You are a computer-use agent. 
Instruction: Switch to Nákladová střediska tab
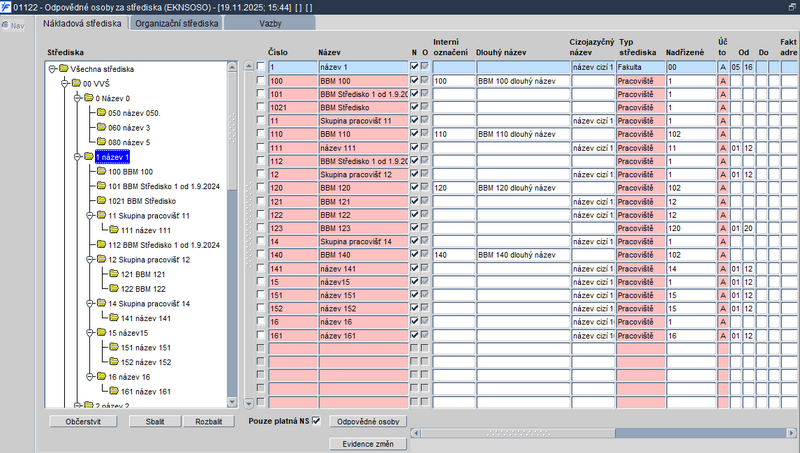[82, 23]
